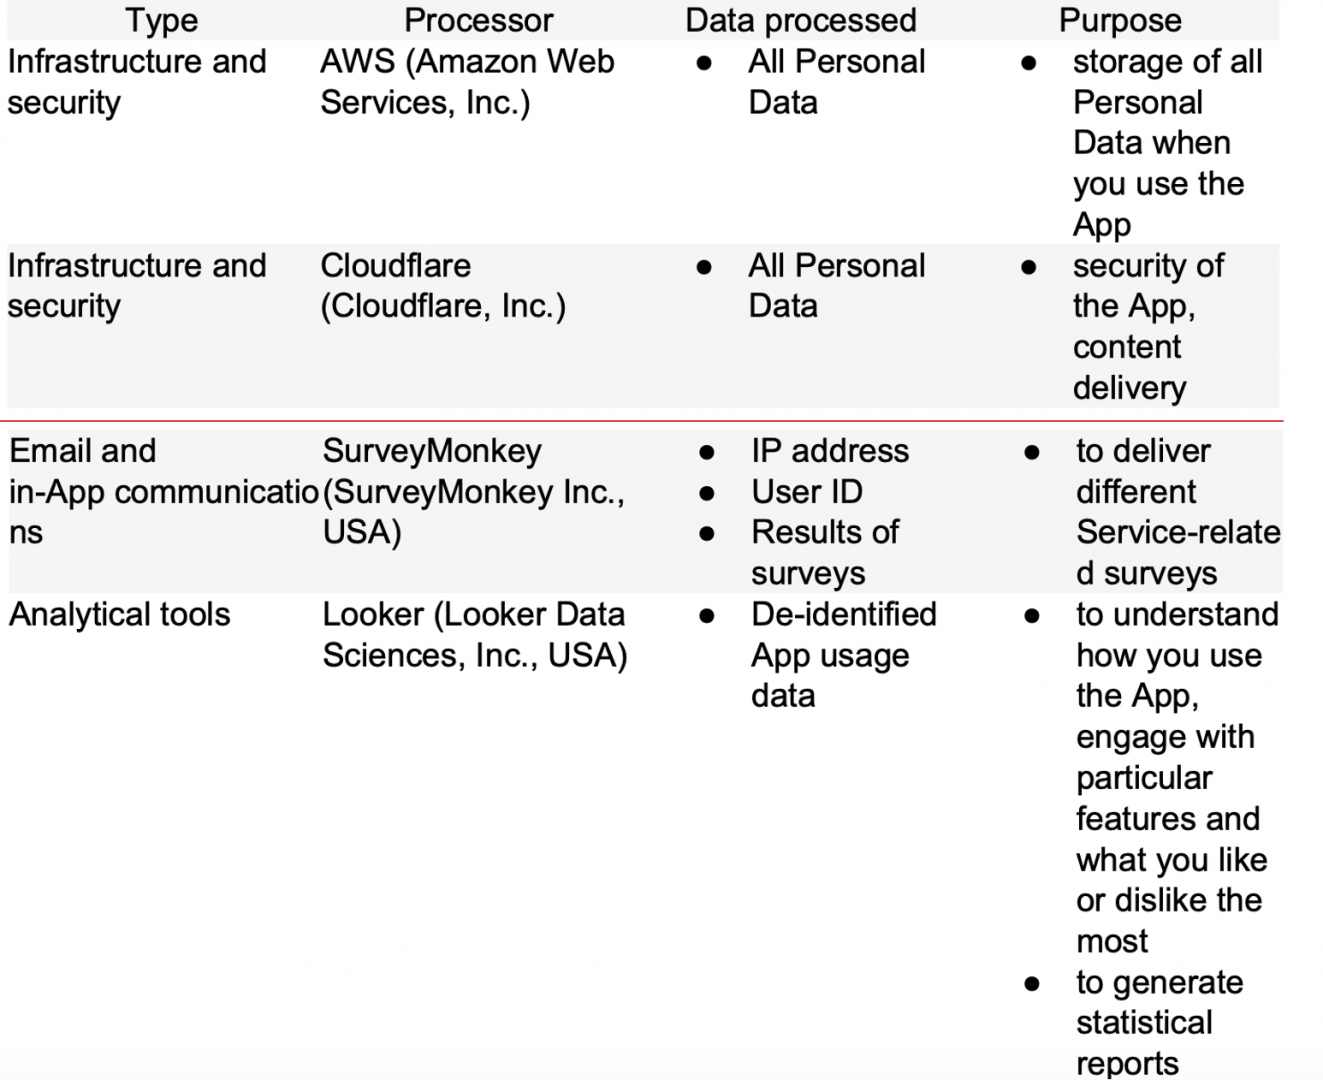Select the Looker Data Sciences processor cell

[474, 635]
